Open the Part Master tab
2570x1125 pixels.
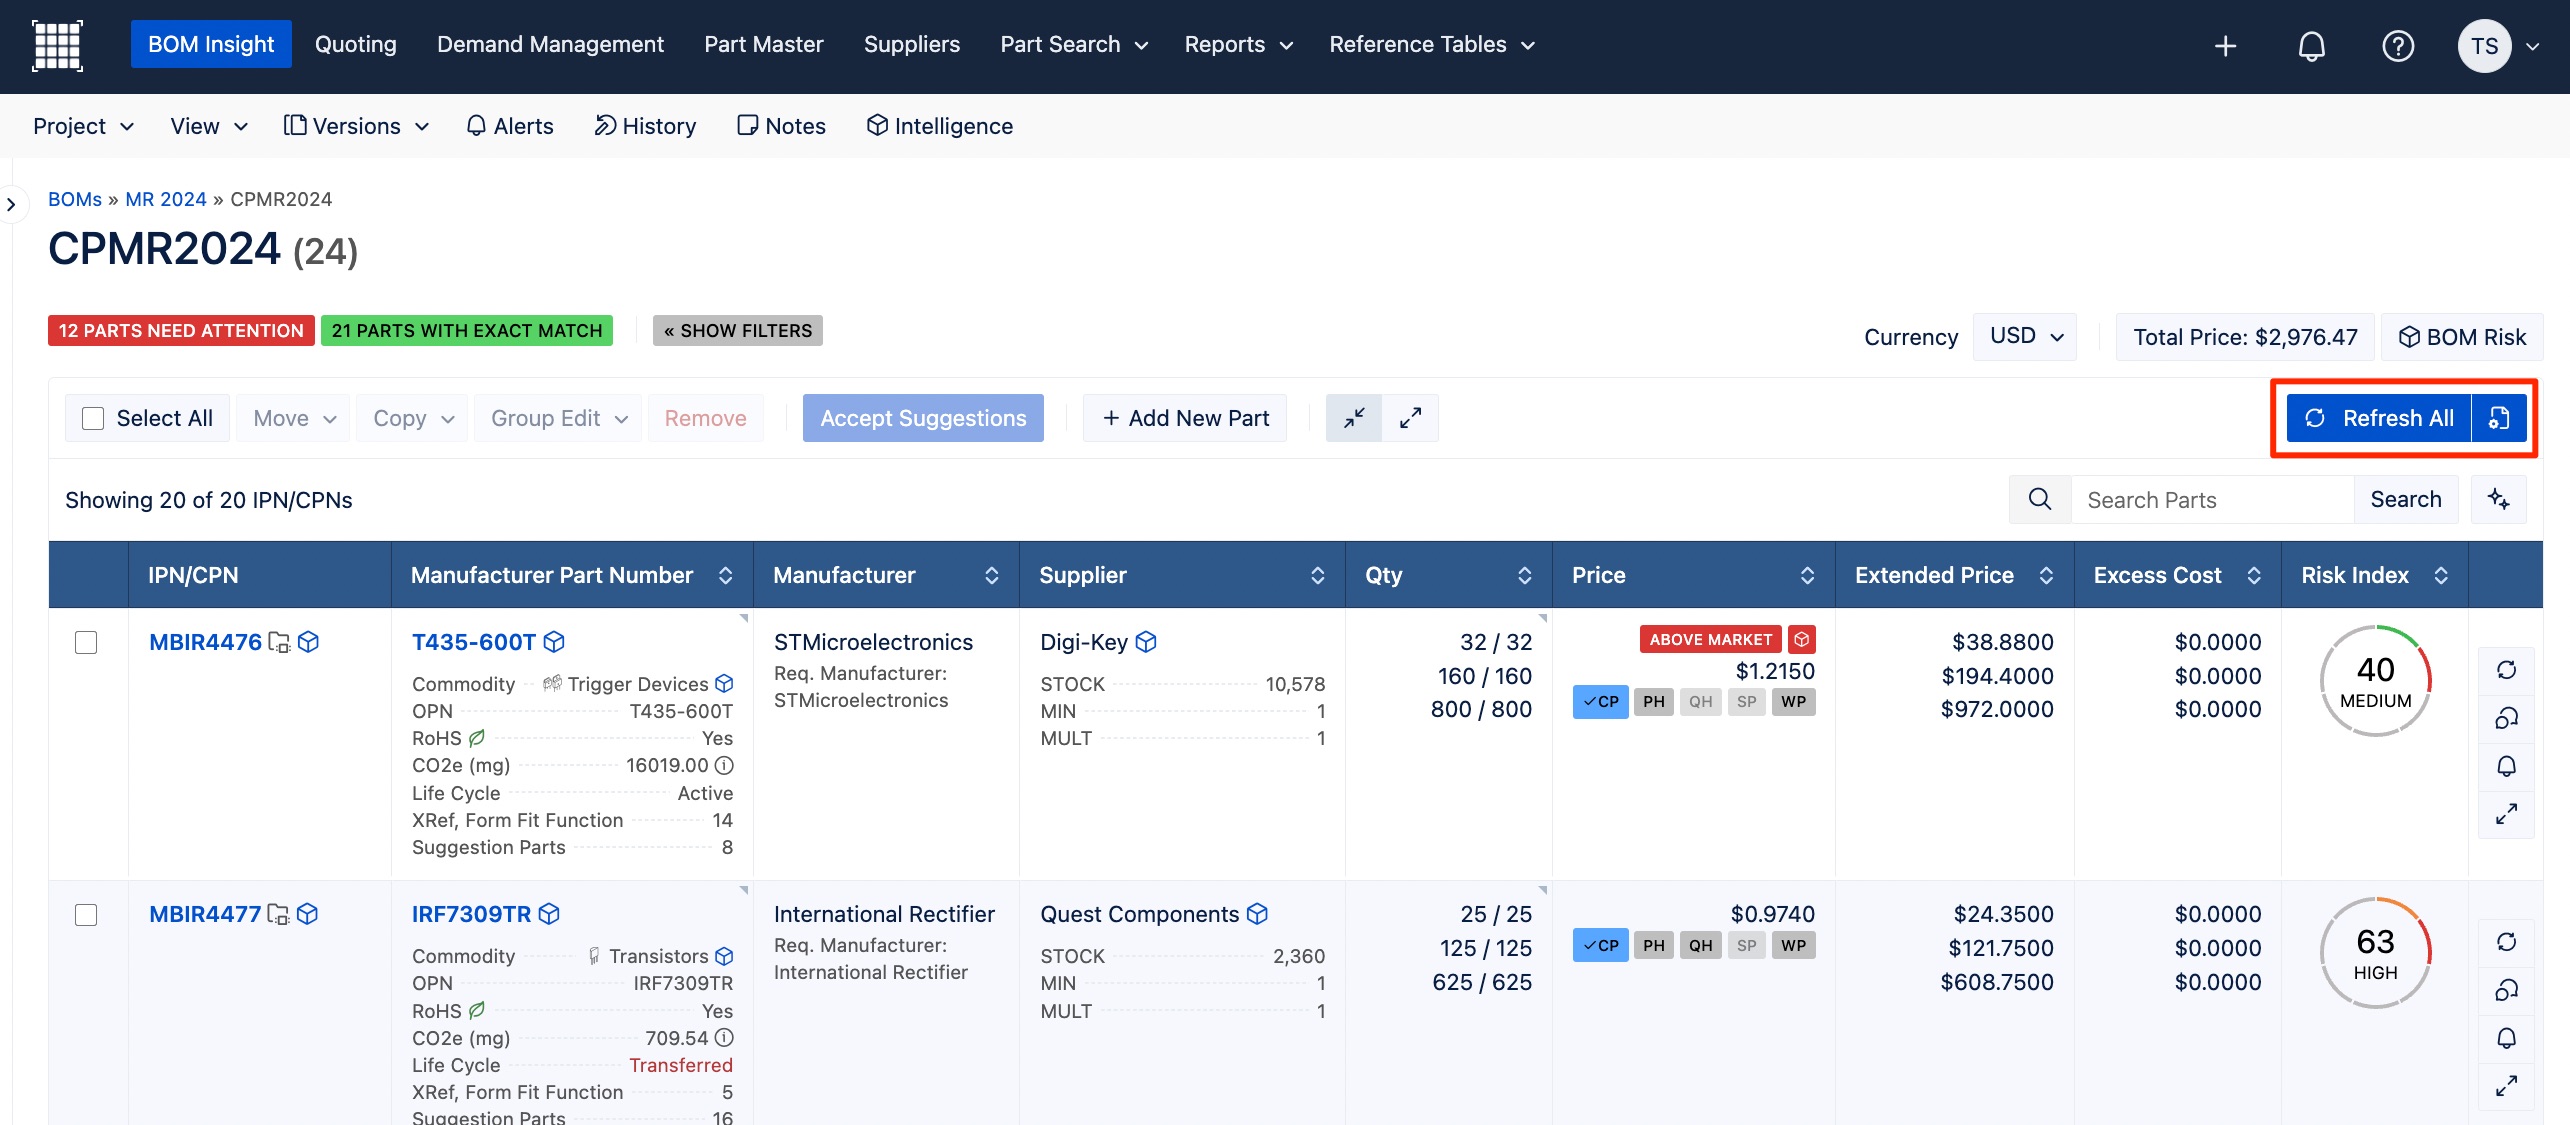click(763, 45)
